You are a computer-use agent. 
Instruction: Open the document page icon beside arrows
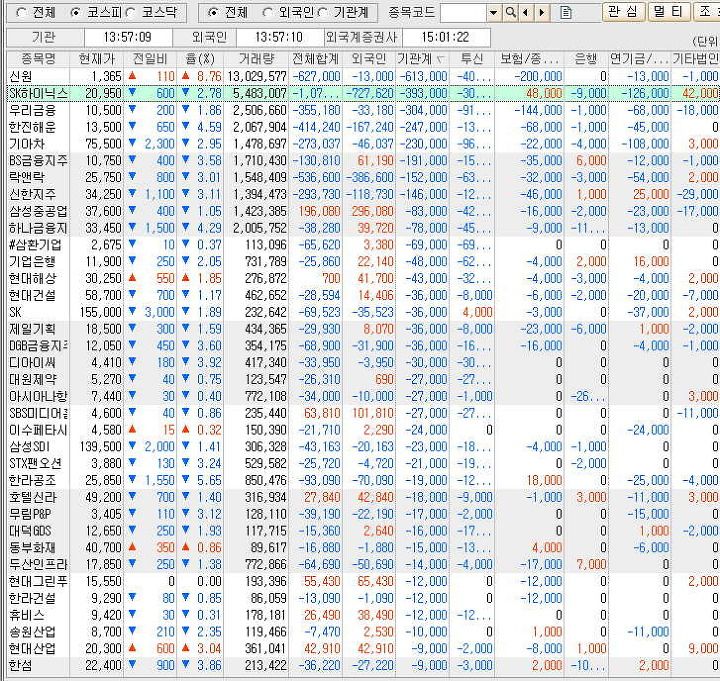pyautogui.click(x=566, y=12)
